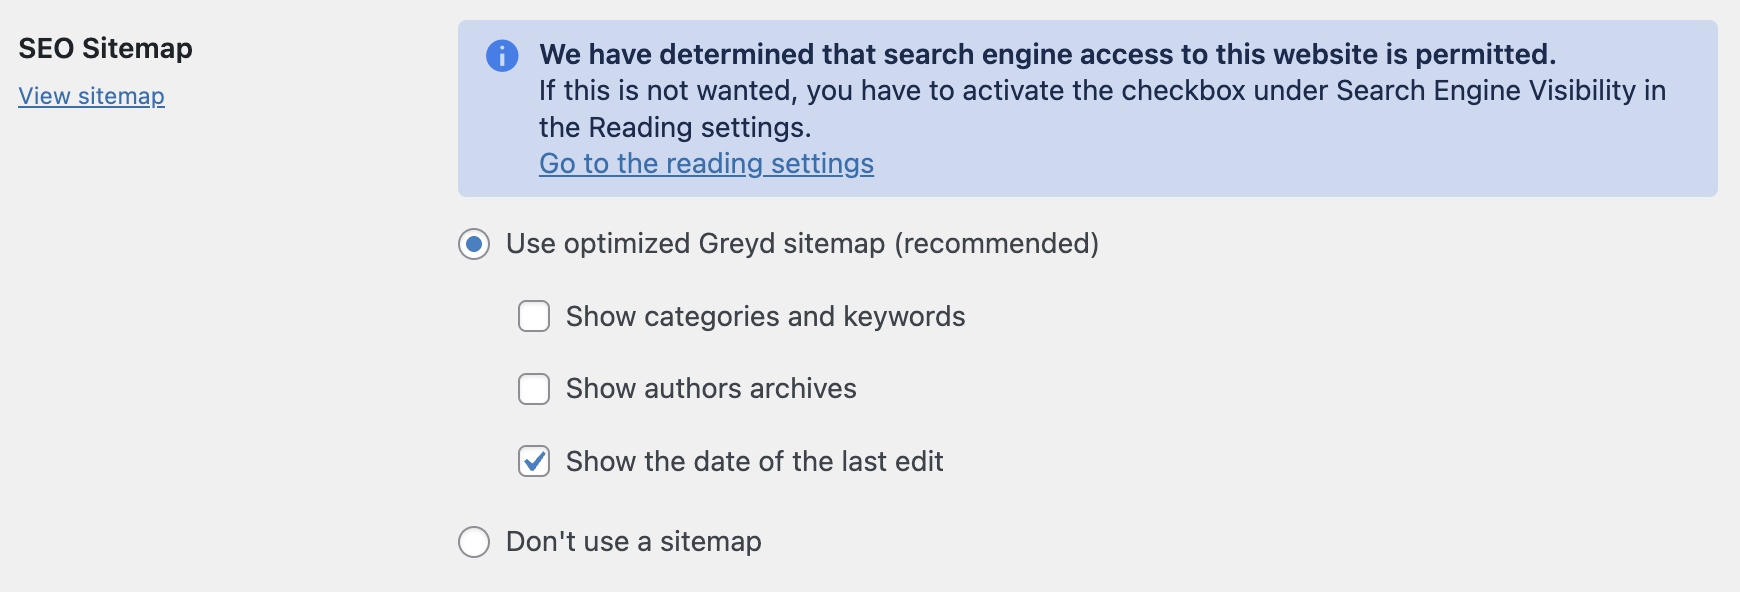Check the categories and keywords checkbox
This screenshot has height=592, width=1740.
(x=533, y=316)
